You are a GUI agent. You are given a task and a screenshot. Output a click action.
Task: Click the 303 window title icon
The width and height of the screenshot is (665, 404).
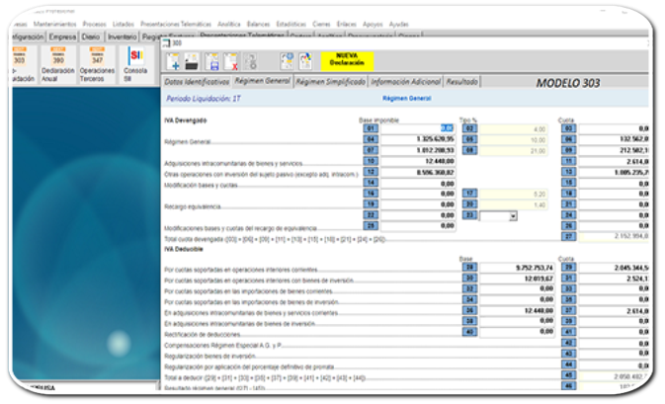pyautogui.click(x=166, y=43)
